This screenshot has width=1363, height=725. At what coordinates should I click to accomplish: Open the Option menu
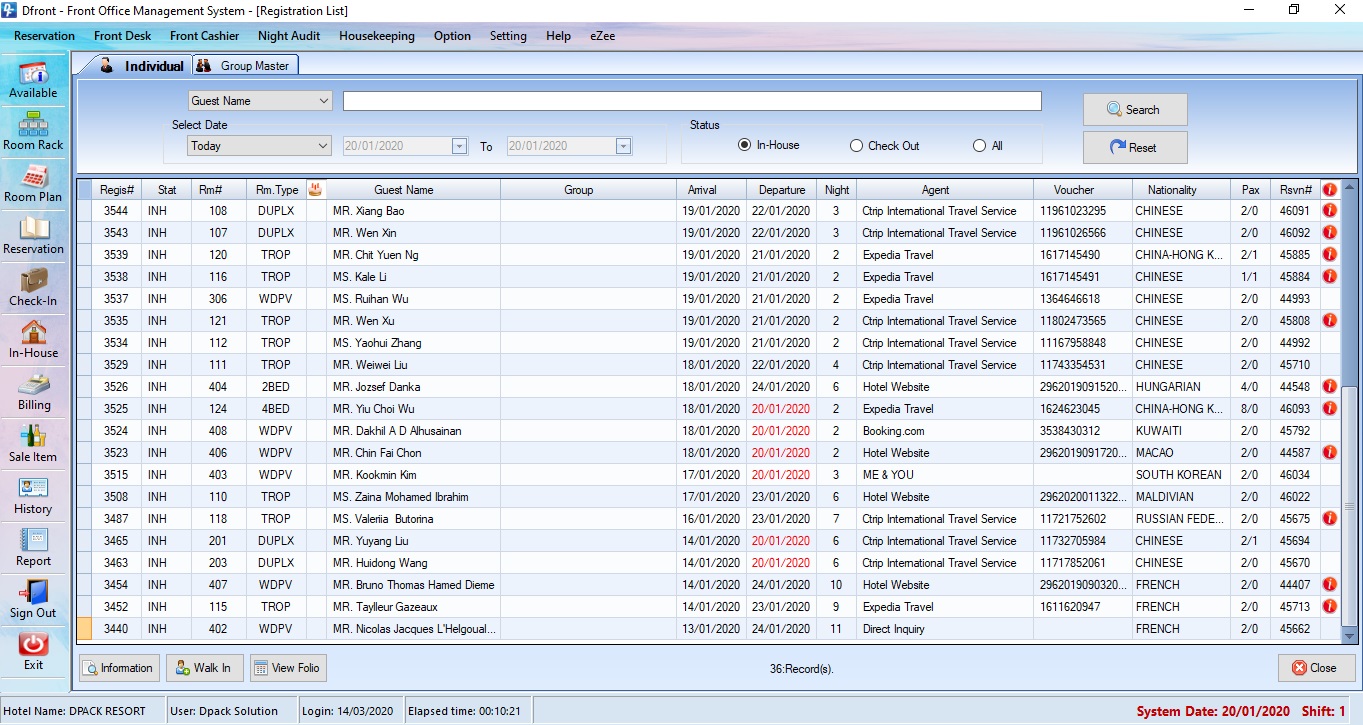pyautogui.click(x=452, y=36)
